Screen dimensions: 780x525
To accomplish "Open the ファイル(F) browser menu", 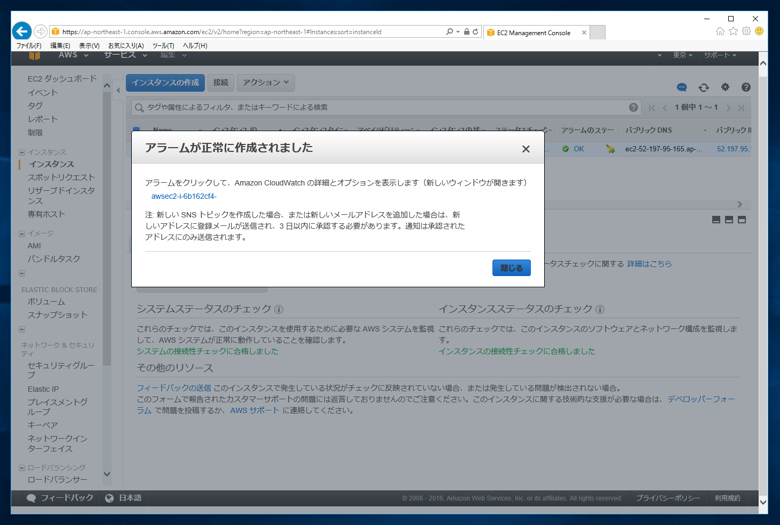I will [x=29, y=45].
